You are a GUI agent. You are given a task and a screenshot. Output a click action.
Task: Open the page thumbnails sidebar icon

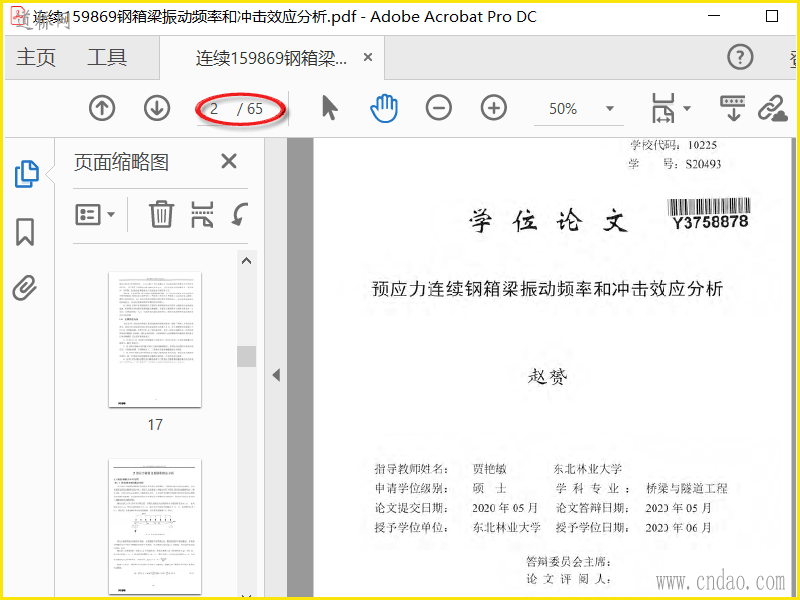click(x=27, y=174)
